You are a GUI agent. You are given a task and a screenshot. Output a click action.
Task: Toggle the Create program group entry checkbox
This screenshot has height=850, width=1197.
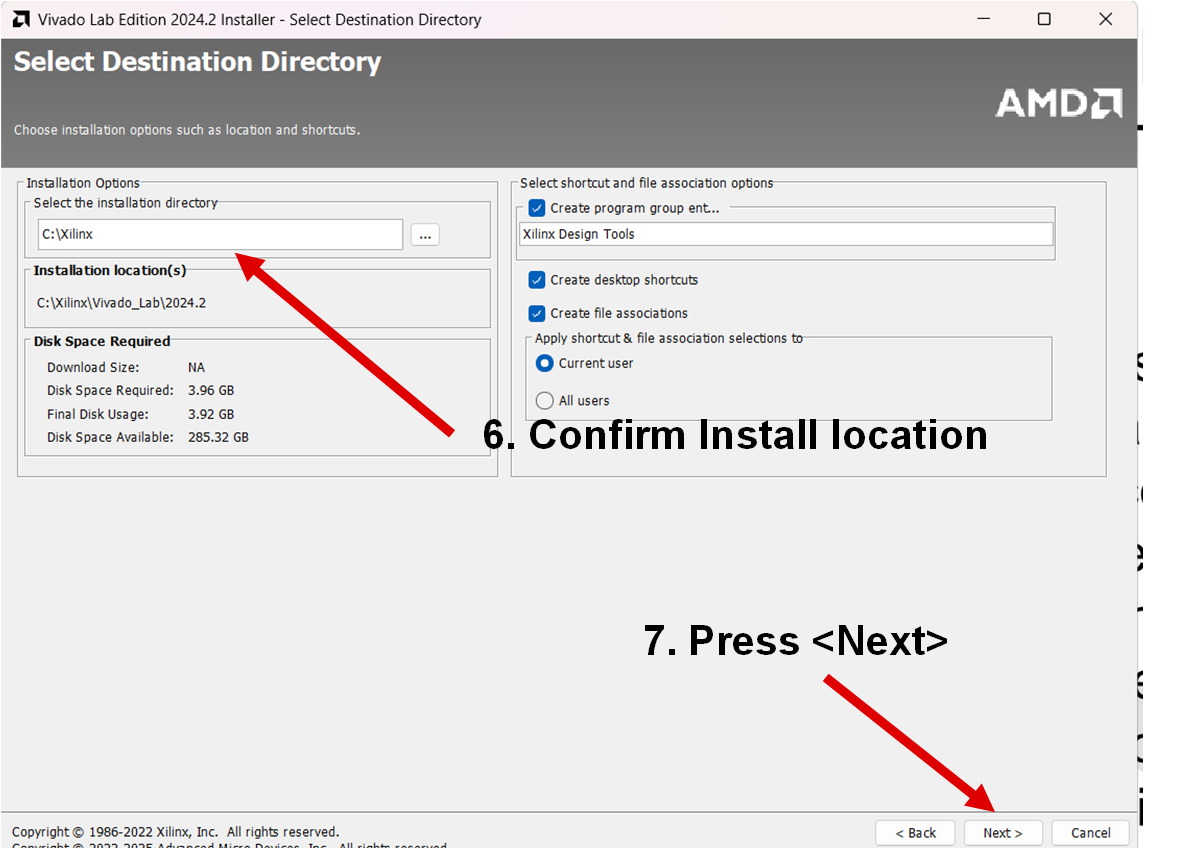[x=537, y=209]
